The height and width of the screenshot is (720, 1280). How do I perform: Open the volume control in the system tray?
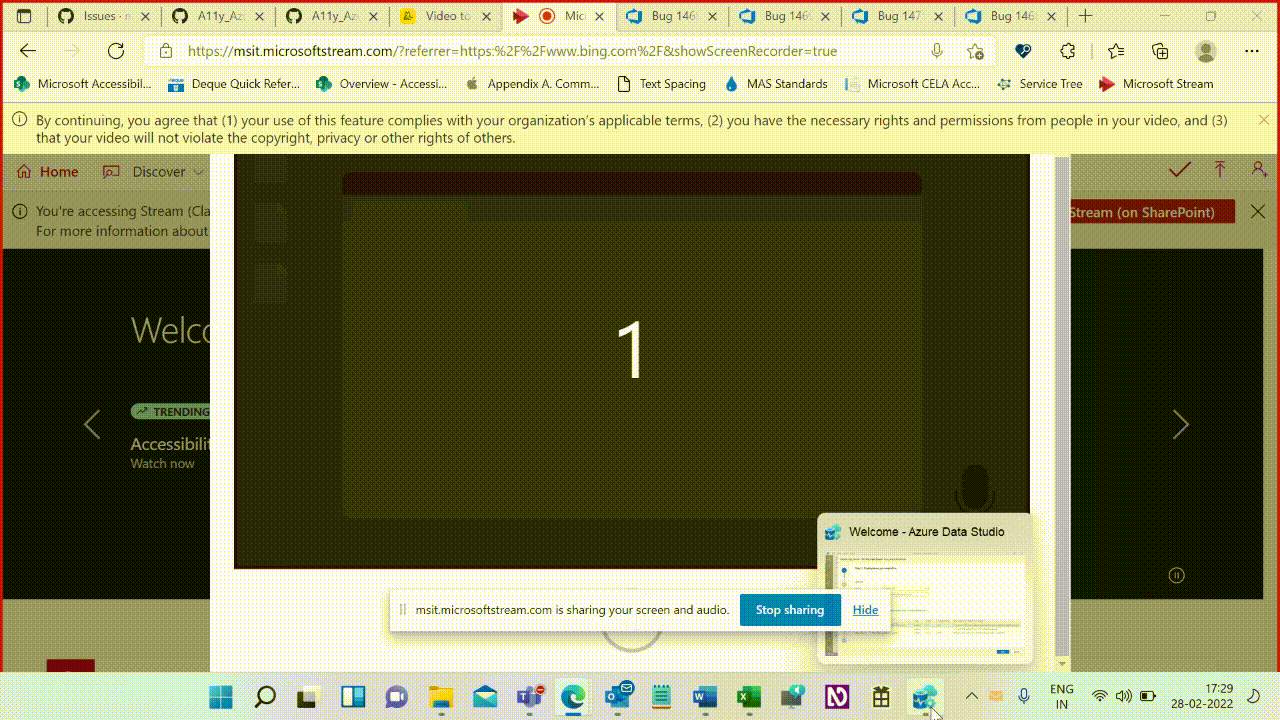[x=1123, y=695]
